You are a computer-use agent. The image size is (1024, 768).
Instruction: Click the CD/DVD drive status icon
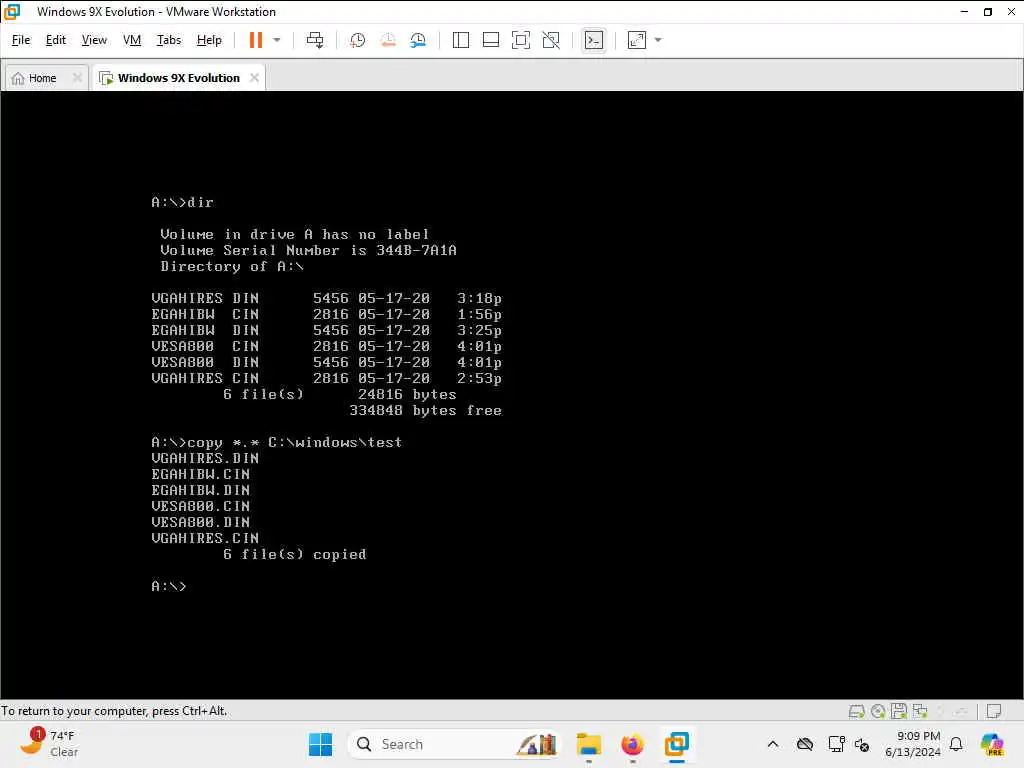click(878, 711)
